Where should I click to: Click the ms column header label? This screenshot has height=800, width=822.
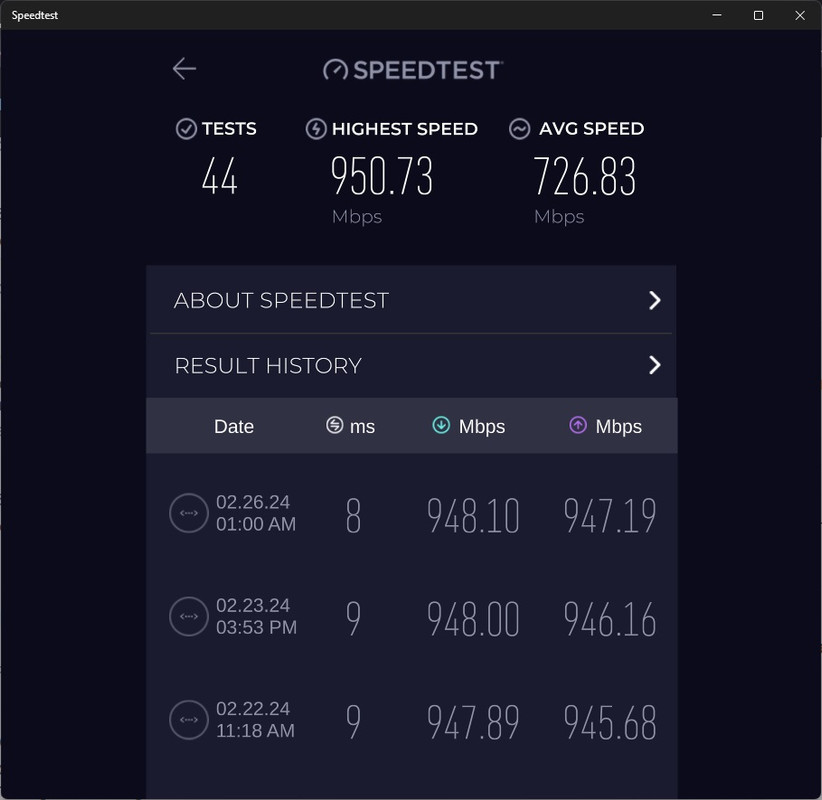point(362,427)
